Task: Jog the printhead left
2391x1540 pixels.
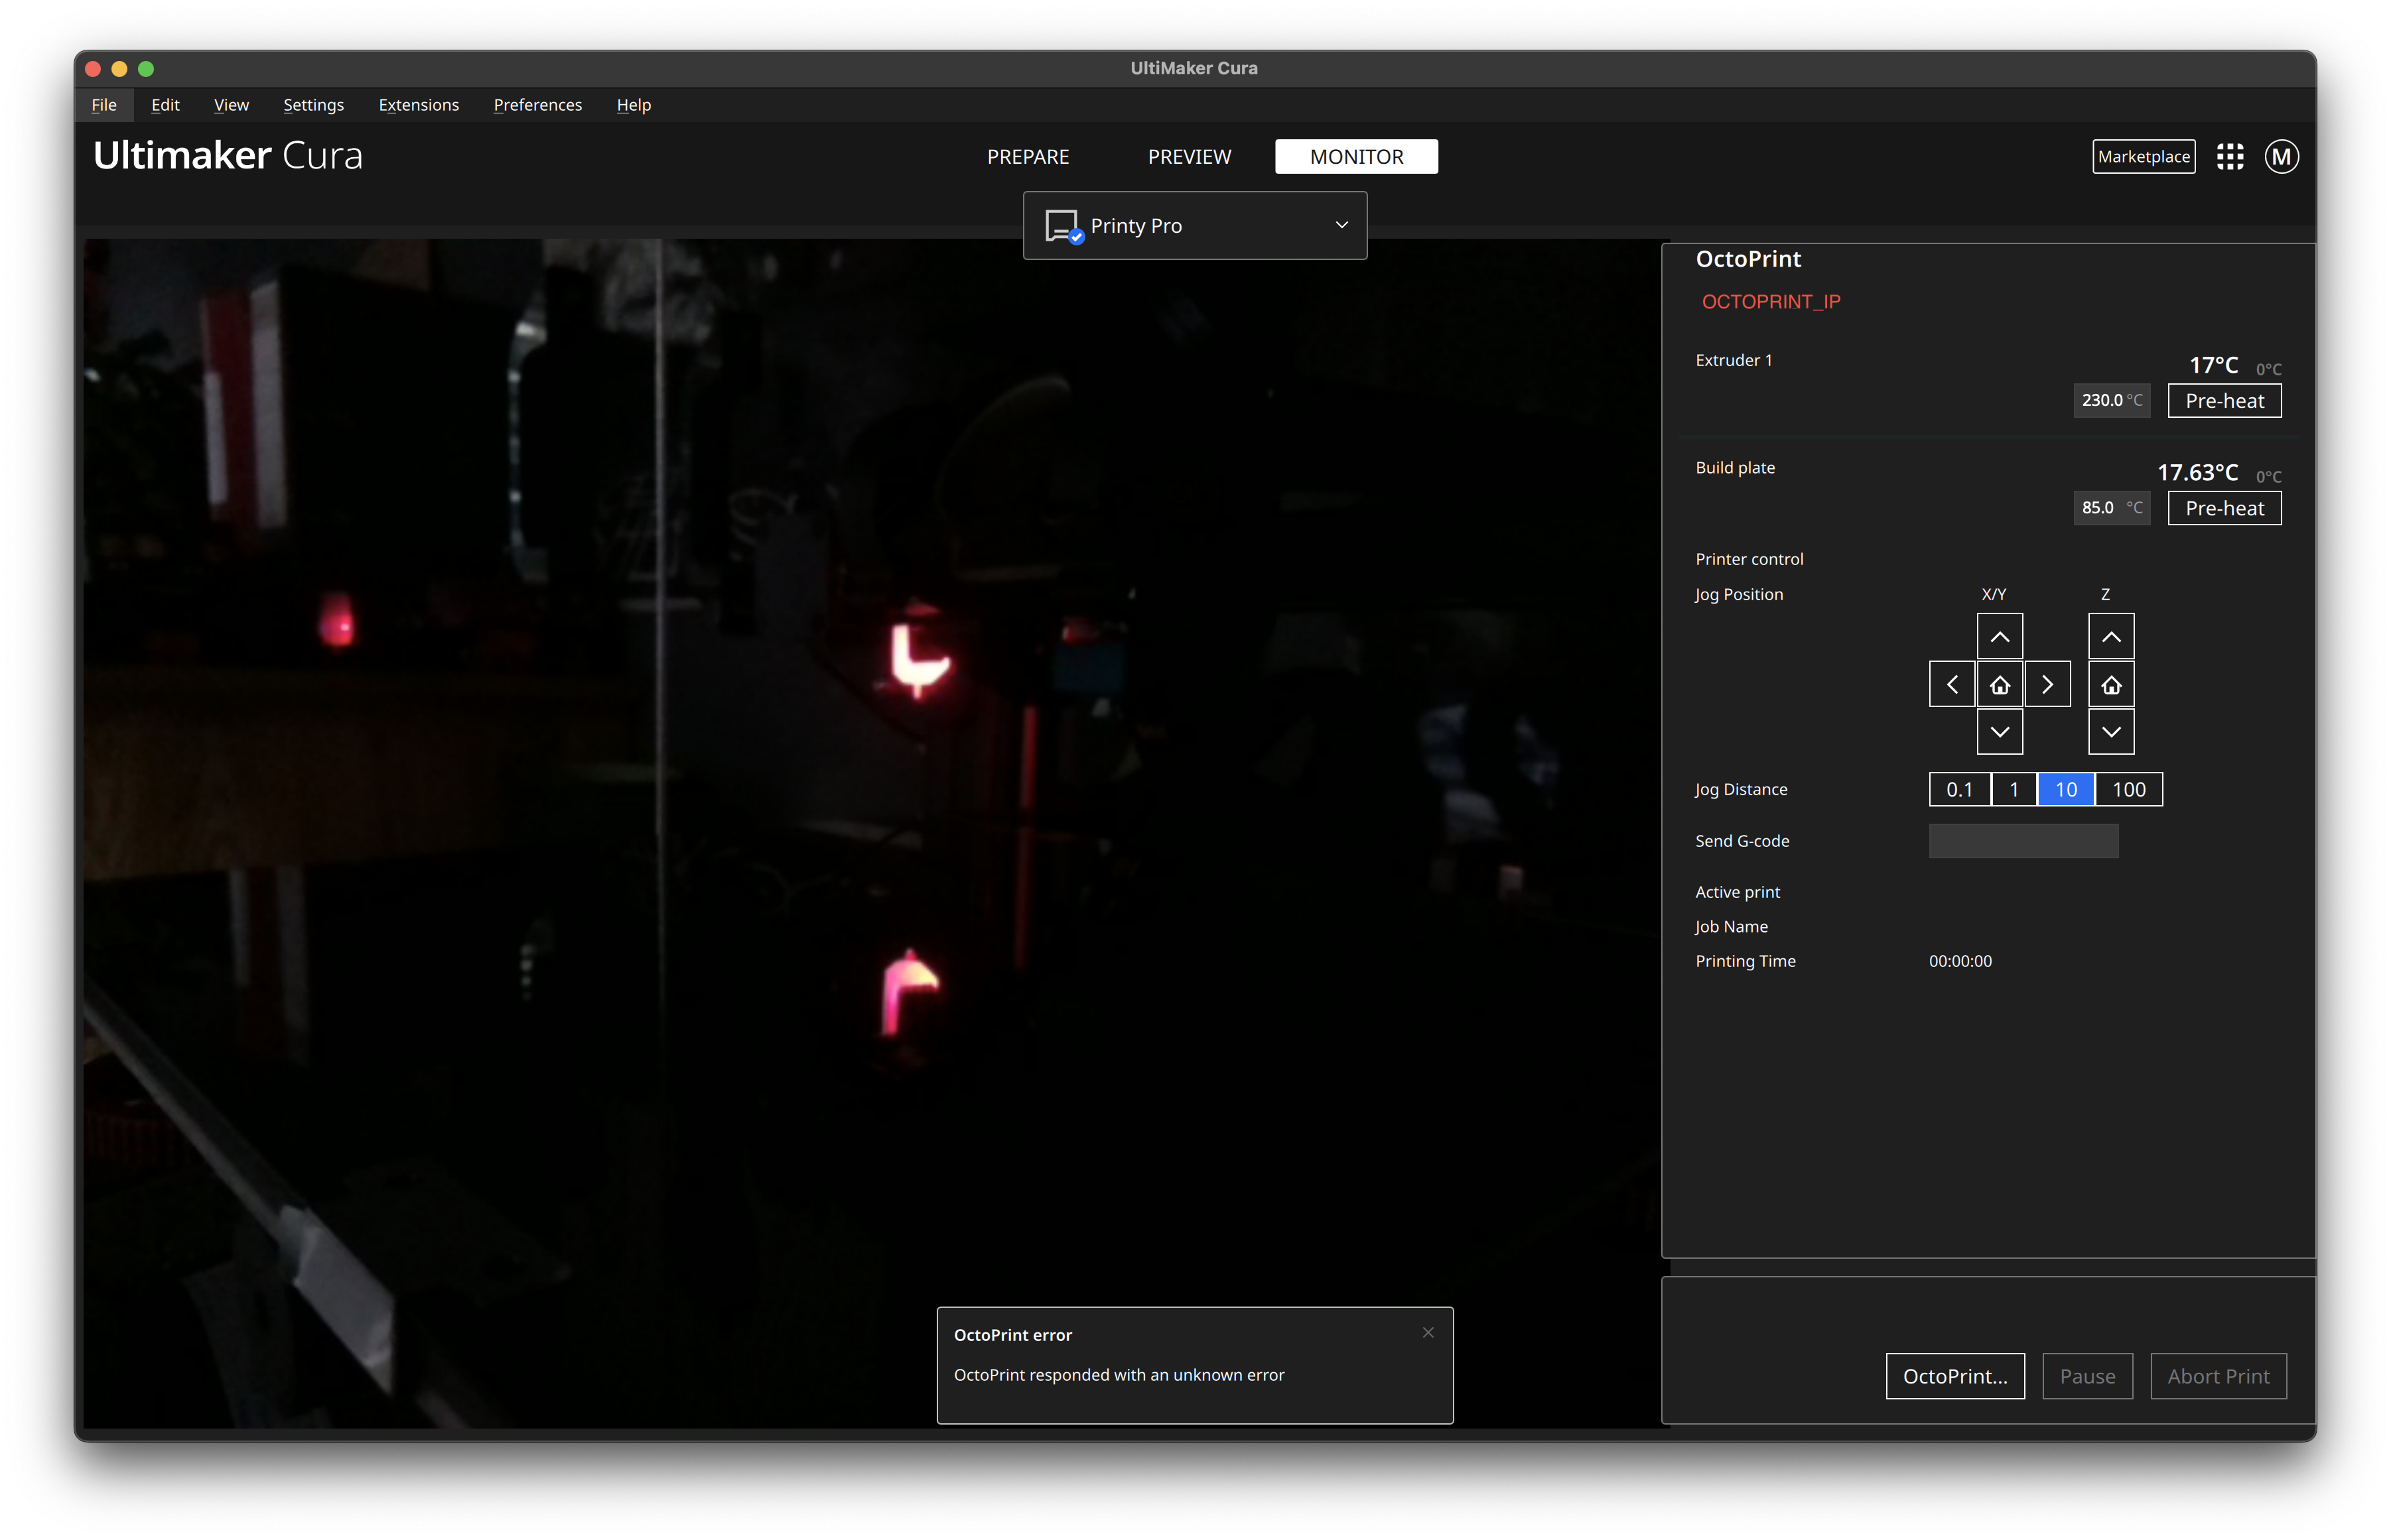Action: pyautogui.click(x=1952, y=683)
